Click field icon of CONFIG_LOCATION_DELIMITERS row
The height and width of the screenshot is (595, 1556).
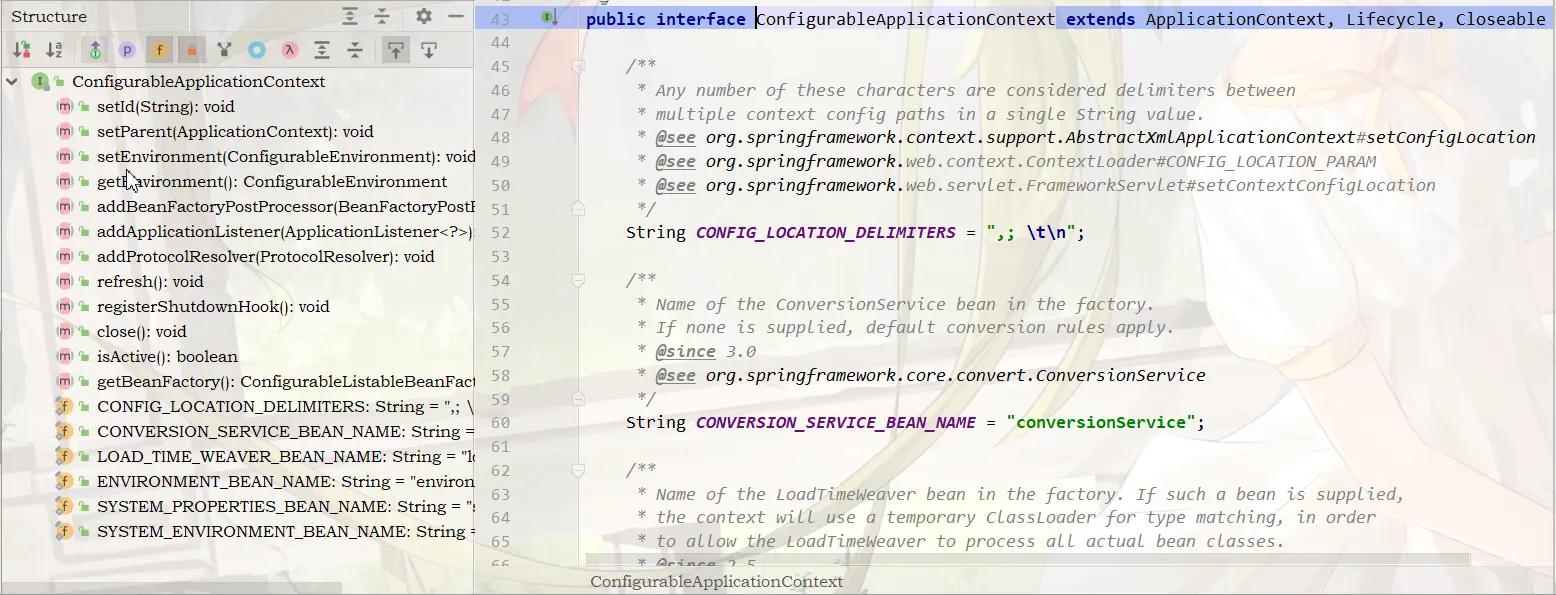(65, 406)
